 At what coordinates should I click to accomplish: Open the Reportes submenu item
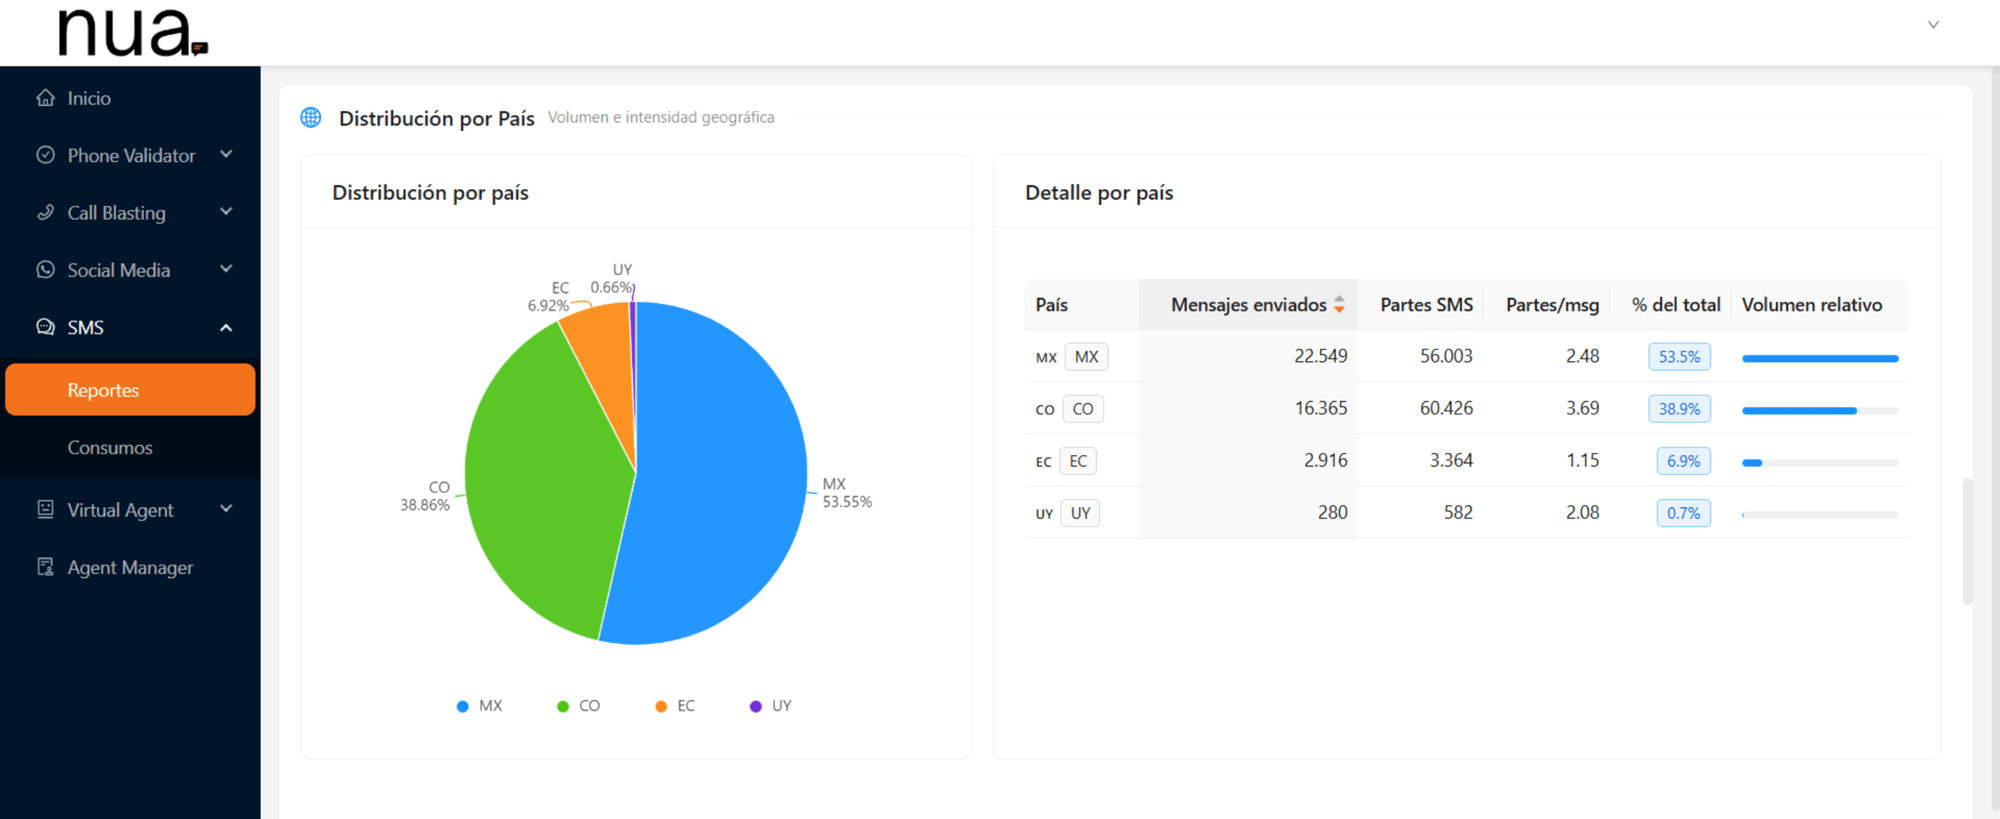130,390
